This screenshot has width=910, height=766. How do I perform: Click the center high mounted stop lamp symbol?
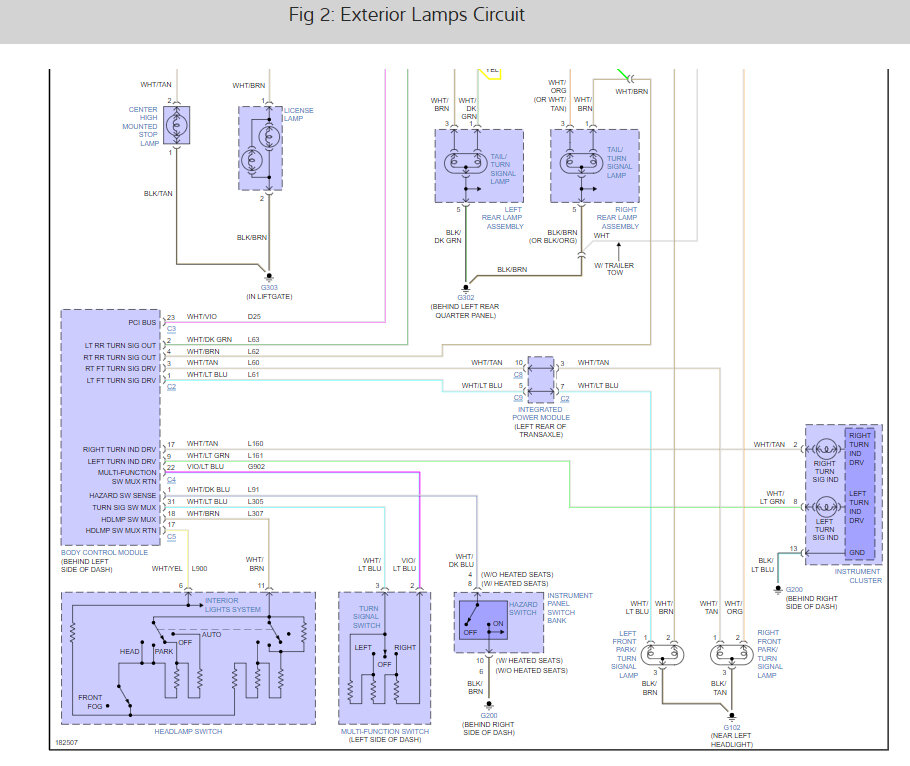point(176,125)
